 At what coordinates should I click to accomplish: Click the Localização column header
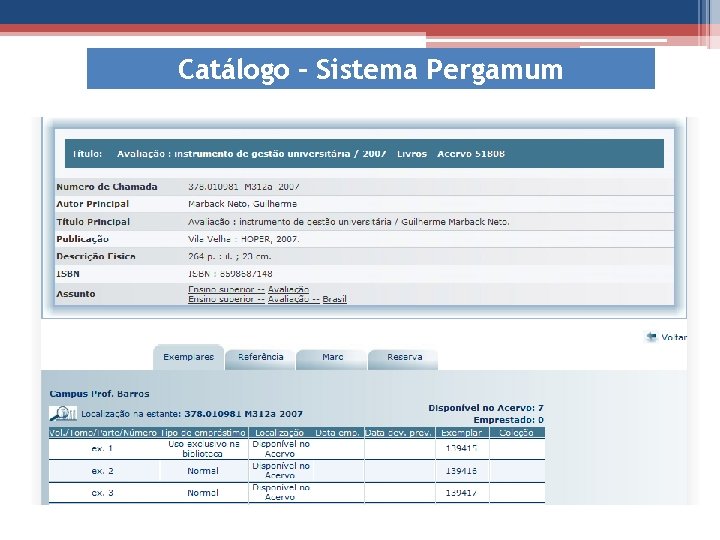coord(279,433)
